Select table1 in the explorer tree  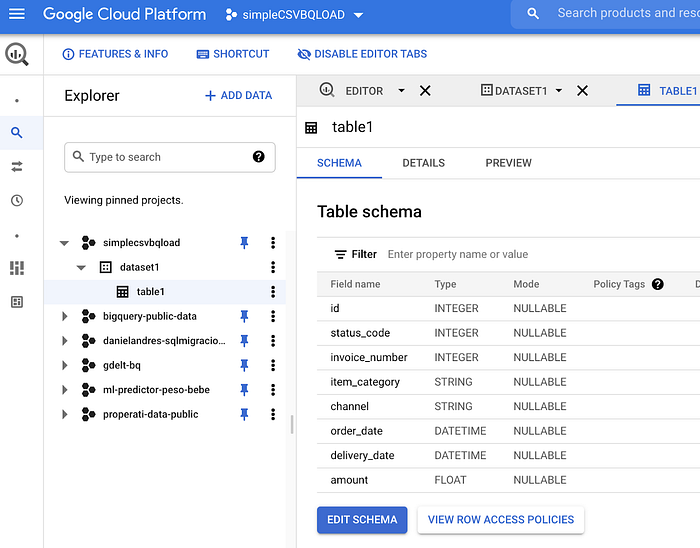150,292
